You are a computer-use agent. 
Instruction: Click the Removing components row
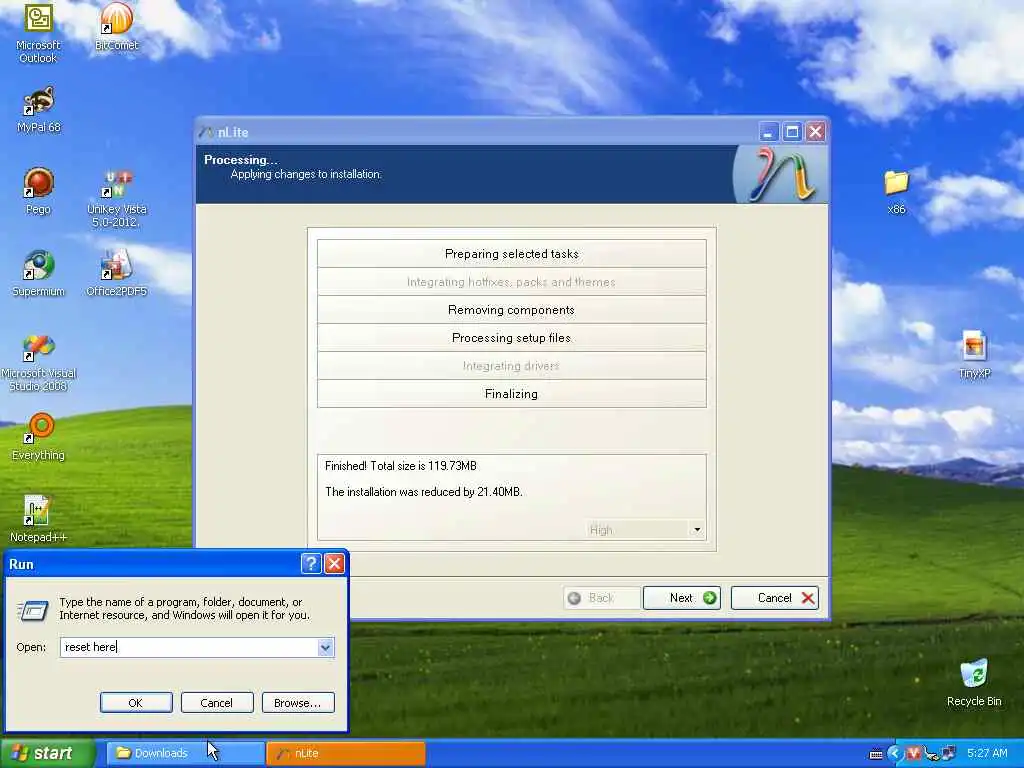[x=511, y=310]
